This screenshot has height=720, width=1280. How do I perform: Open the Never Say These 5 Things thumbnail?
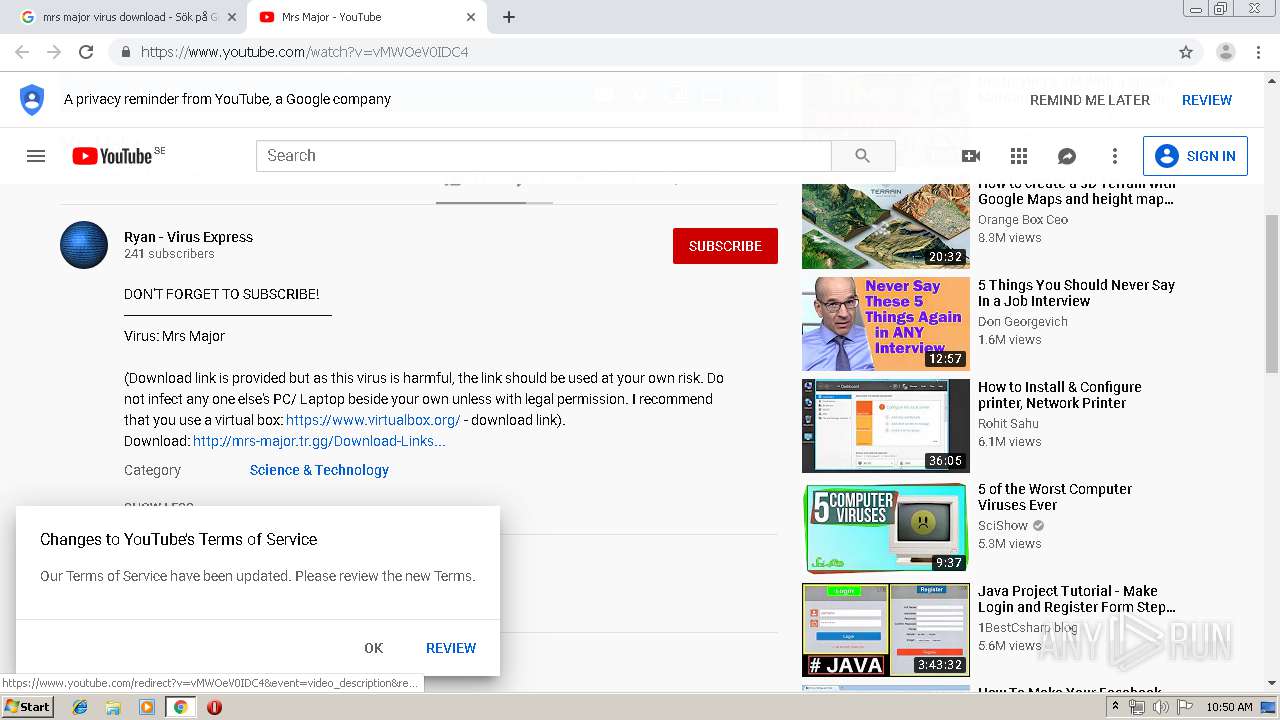(x=886, y=324)
